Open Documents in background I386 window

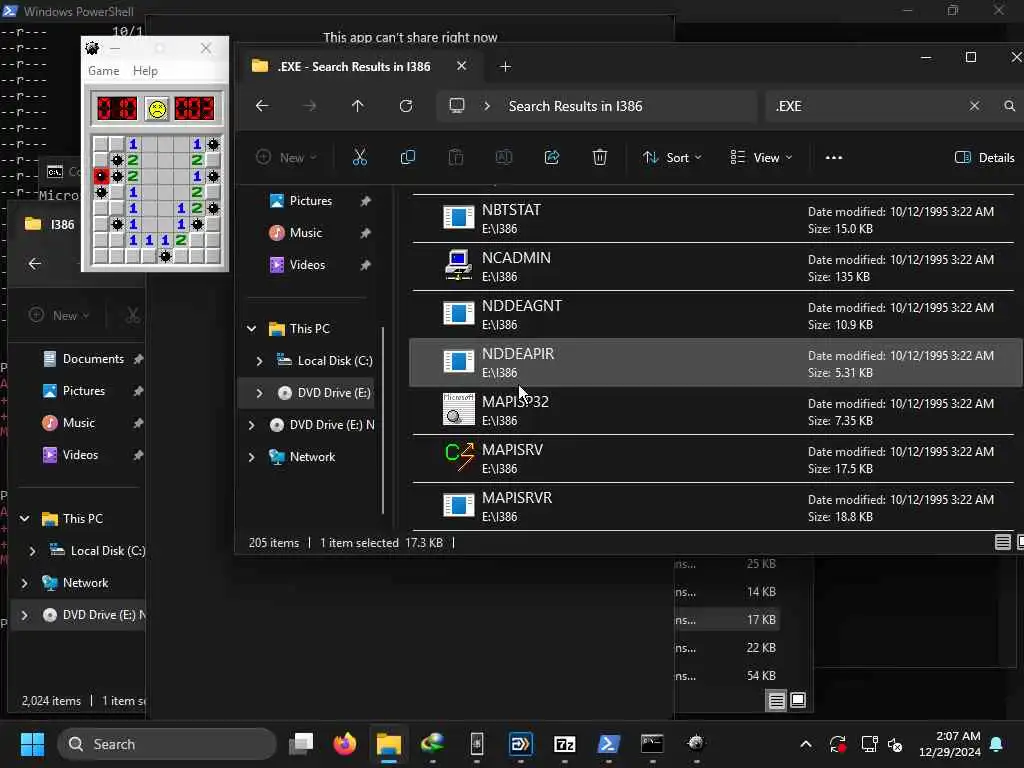tap(93, 359)
